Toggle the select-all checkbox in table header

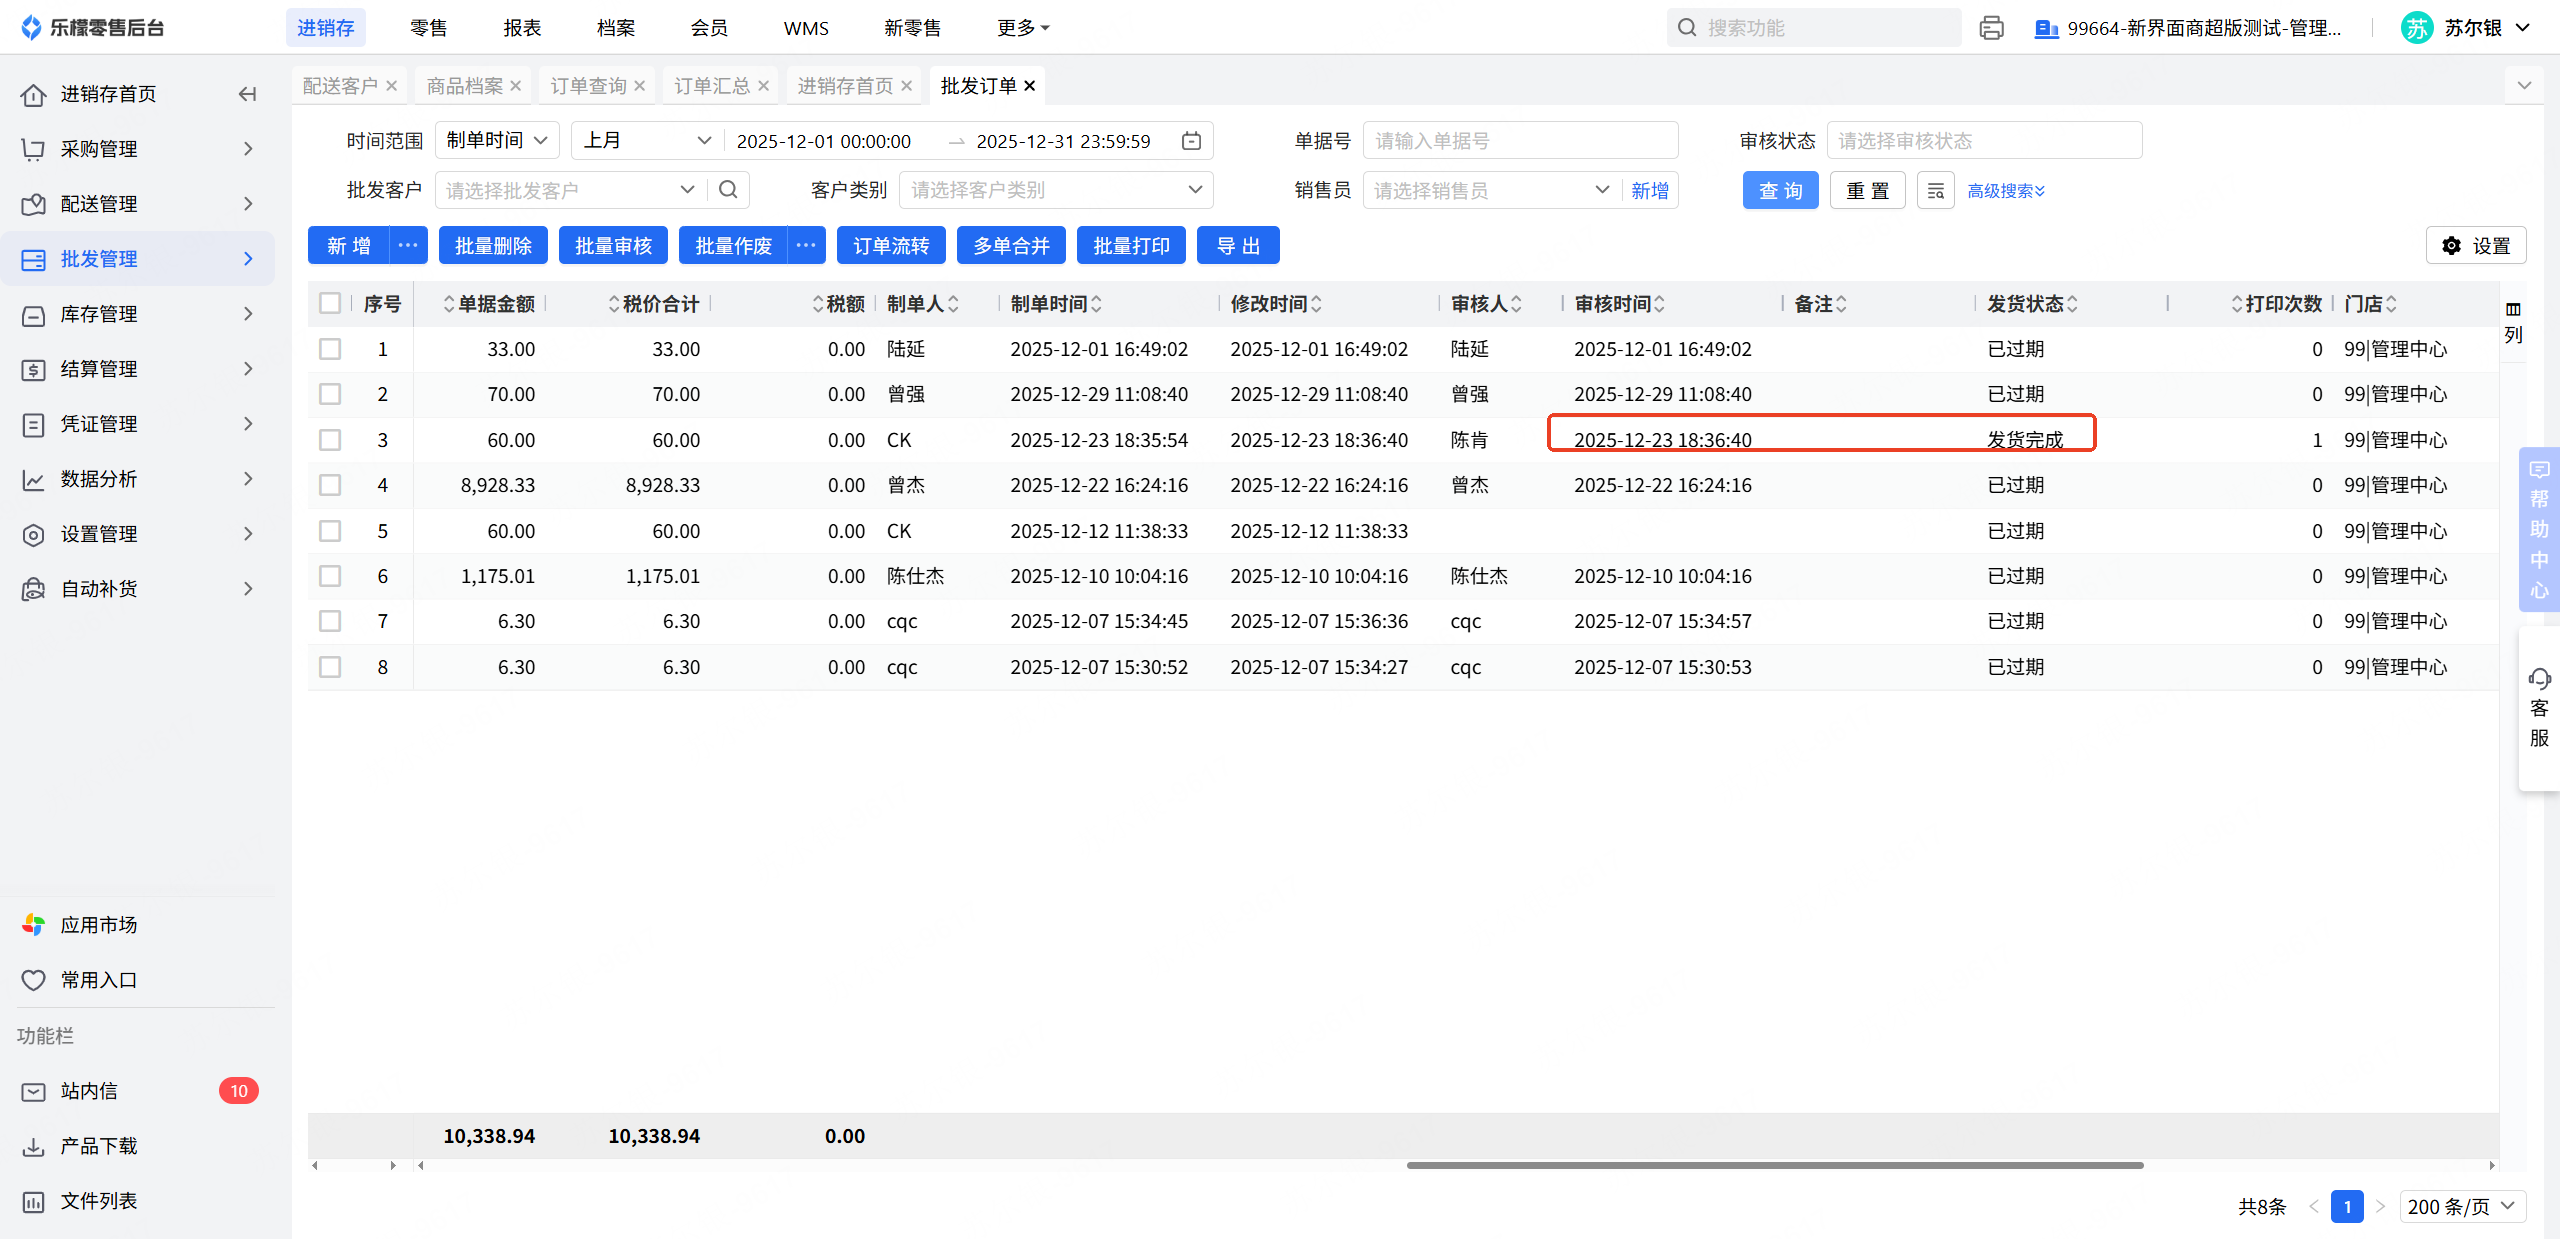point(330,303)
